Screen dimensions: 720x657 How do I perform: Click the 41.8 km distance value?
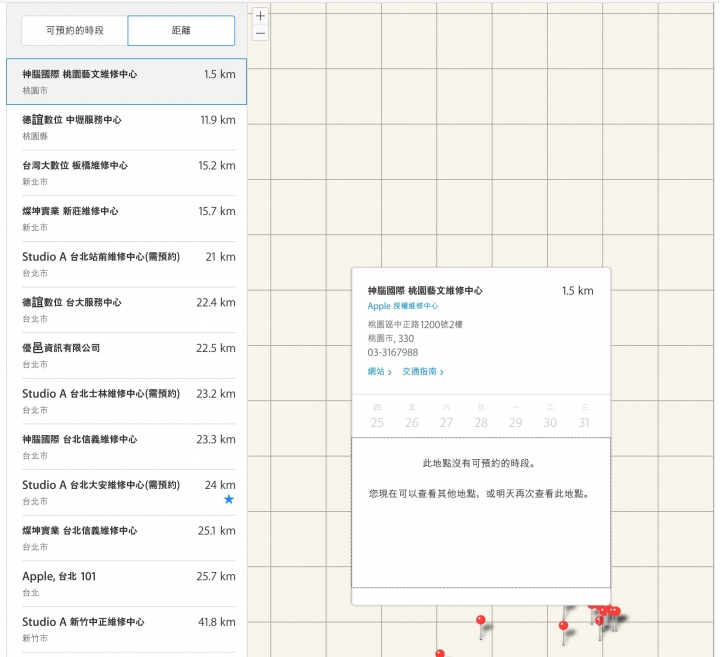(217, 622)
